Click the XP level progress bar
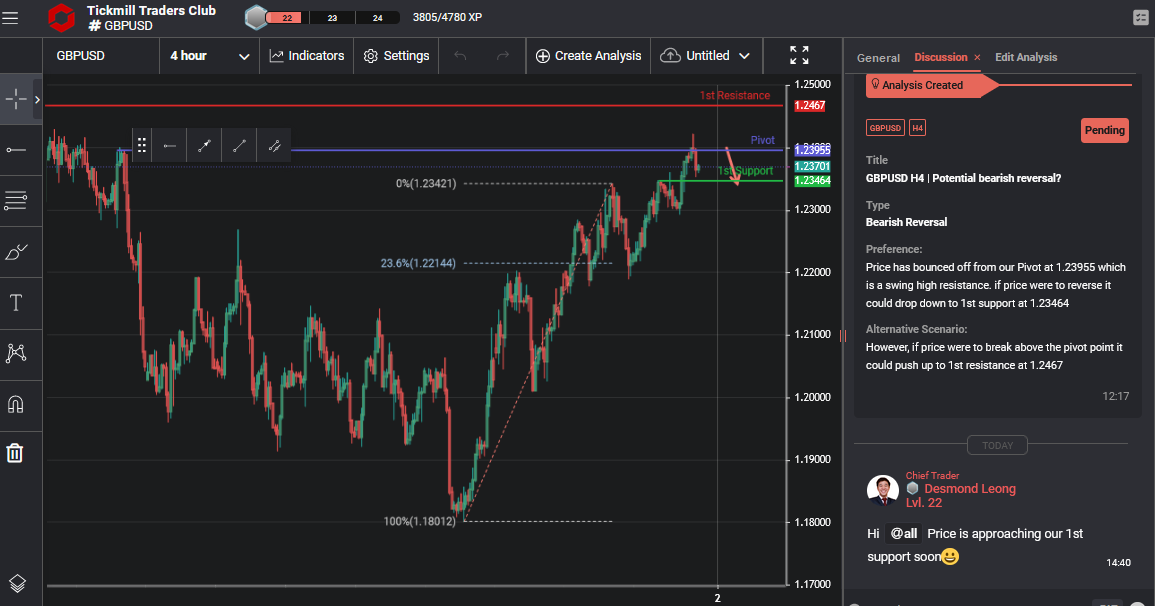 coord(331,18)
